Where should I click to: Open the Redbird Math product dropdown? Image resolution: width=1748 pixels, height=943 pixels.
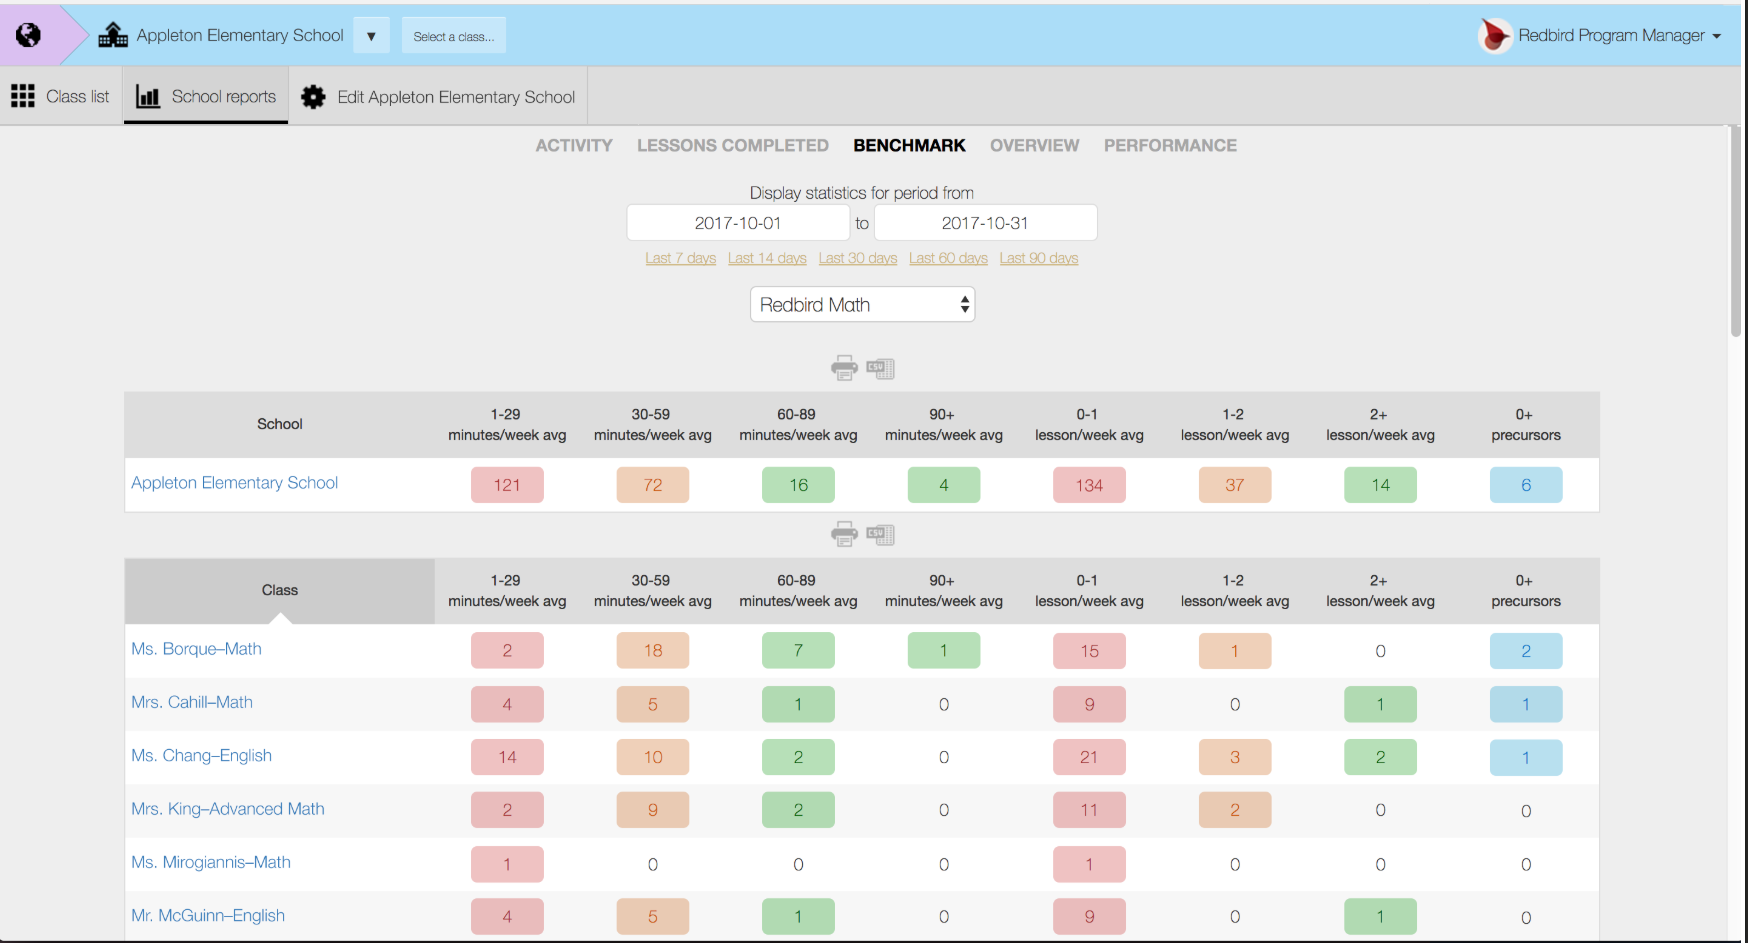click(x=862, y=305)
